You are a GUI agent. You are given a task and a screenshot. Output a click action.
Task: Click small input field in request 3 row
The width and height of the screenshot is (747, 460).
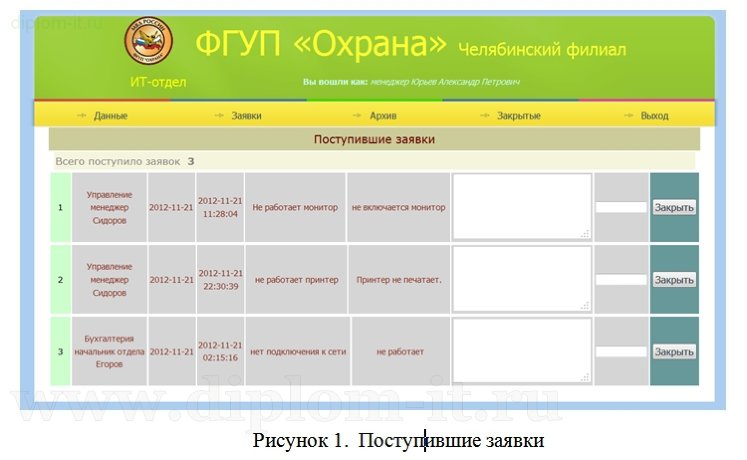tap(621, 351)
